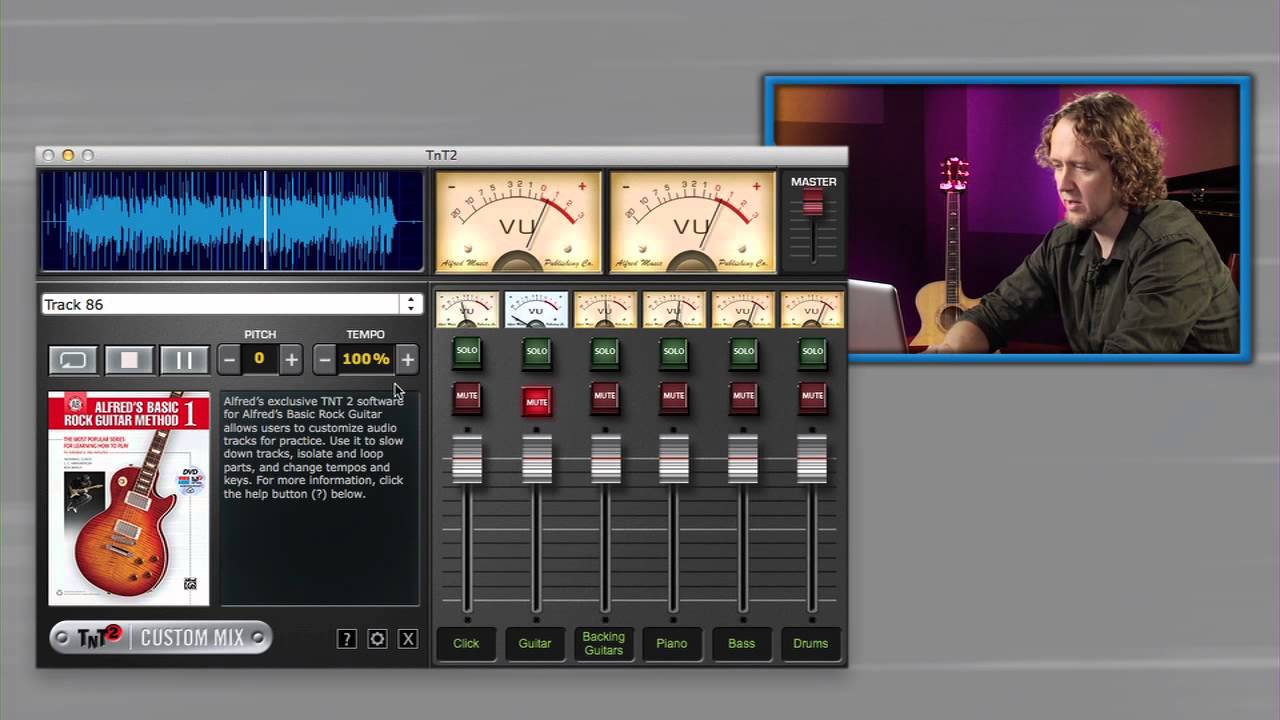Click the Bass channel fader handle
Viewport: 1280px width, 720px height.
(743, 459)
